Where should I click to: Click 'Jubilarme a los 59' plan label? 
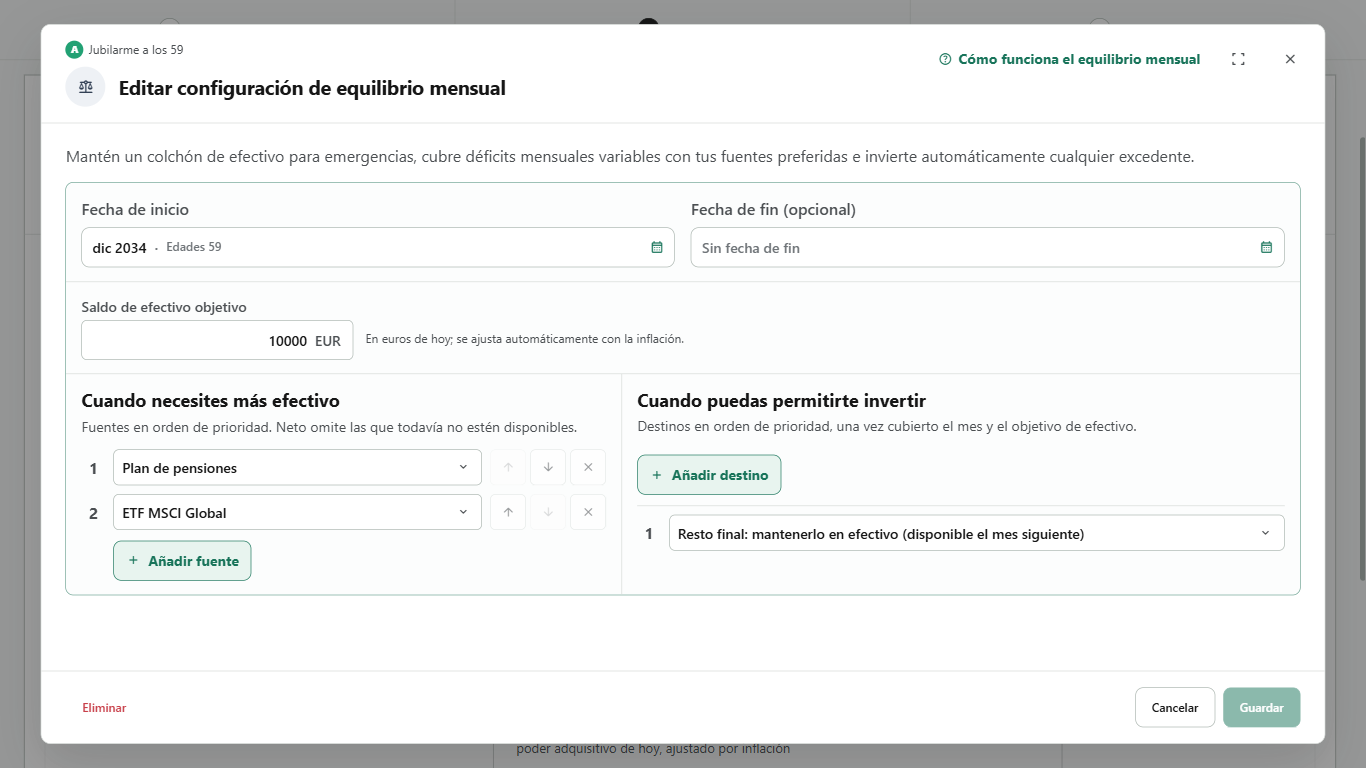[x=136, y=50]
